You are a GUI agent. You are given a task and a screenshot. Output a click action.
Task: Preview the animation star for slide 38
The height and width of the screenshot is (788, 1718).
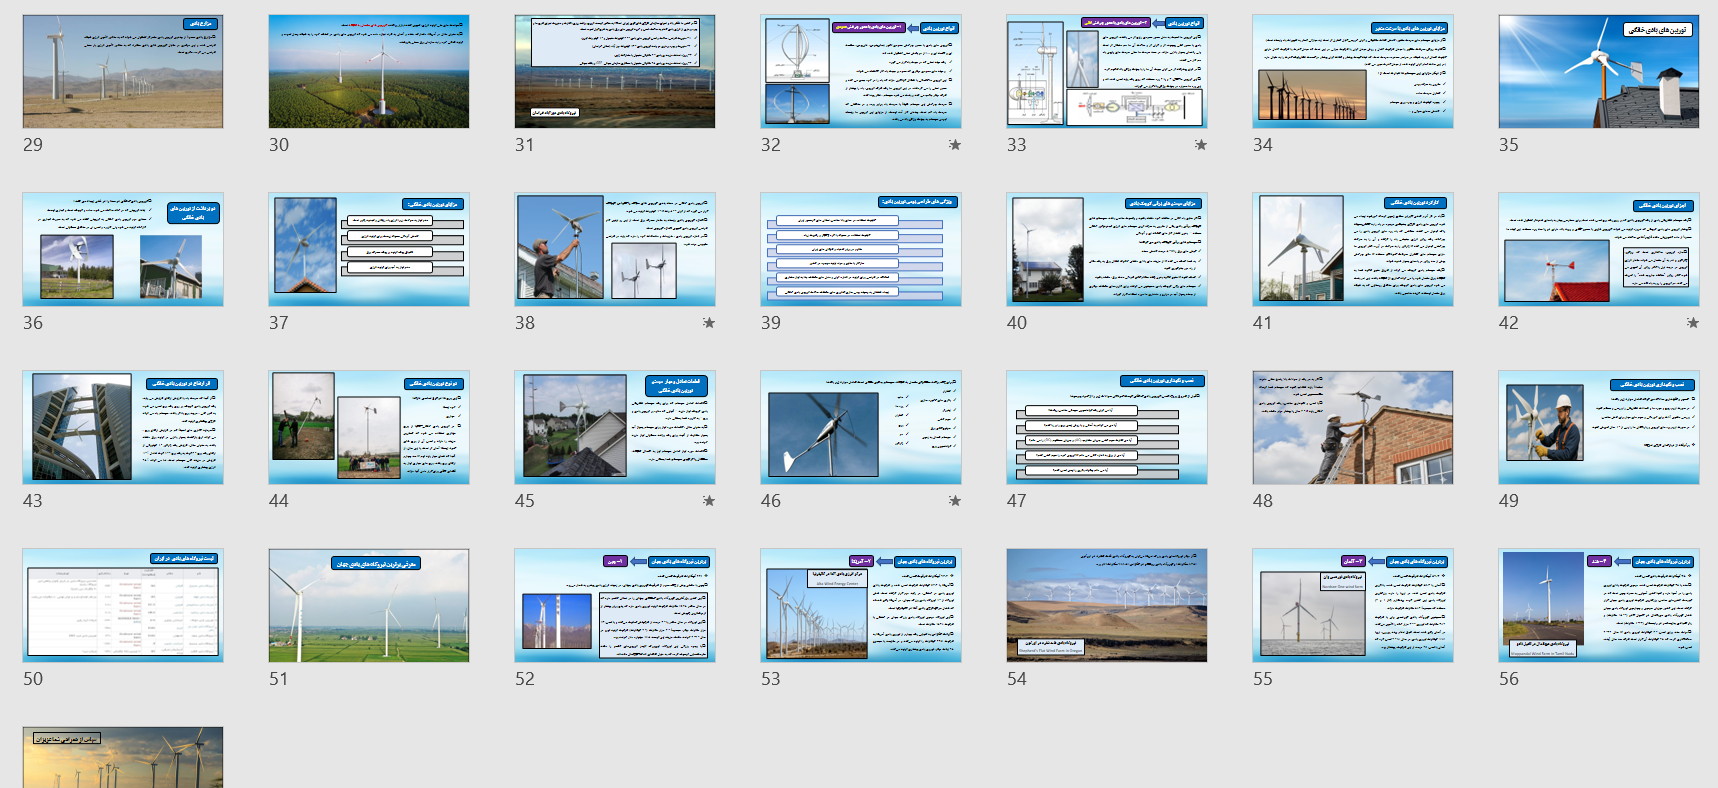pyautogui.click(x=708, y=323)
